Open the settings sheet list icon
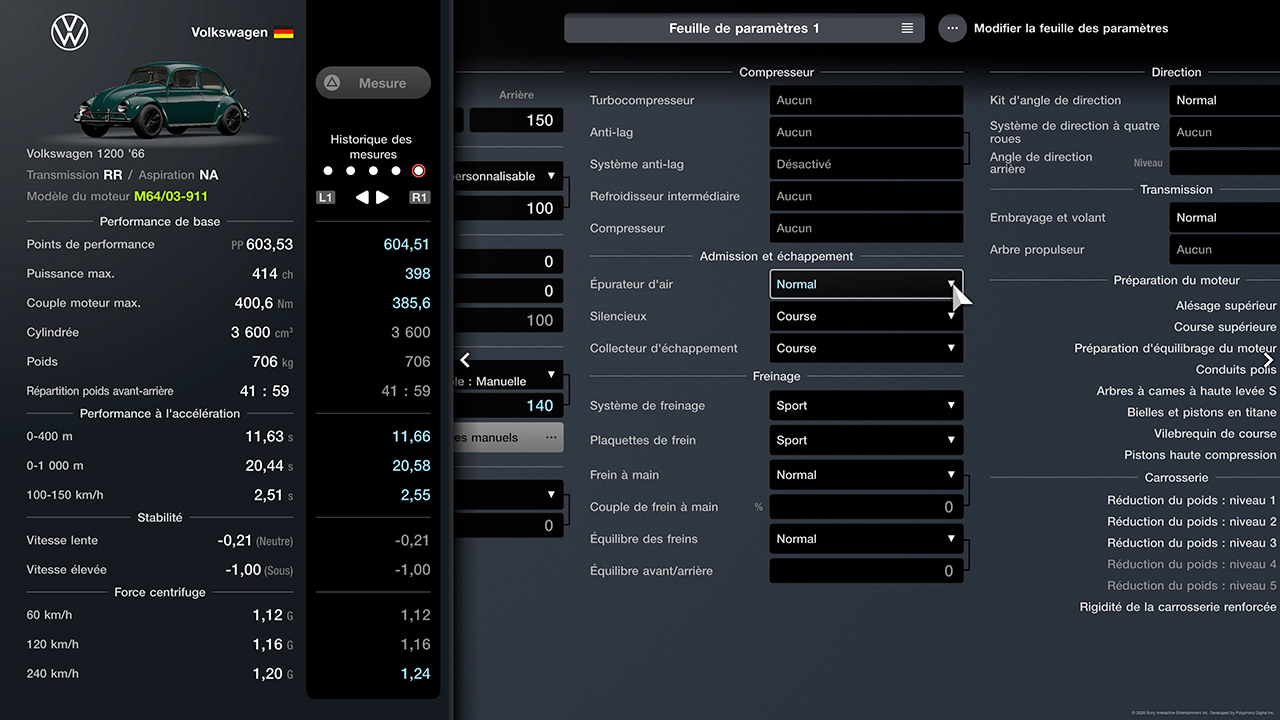1280x720 pixels. tap(906, 28)
